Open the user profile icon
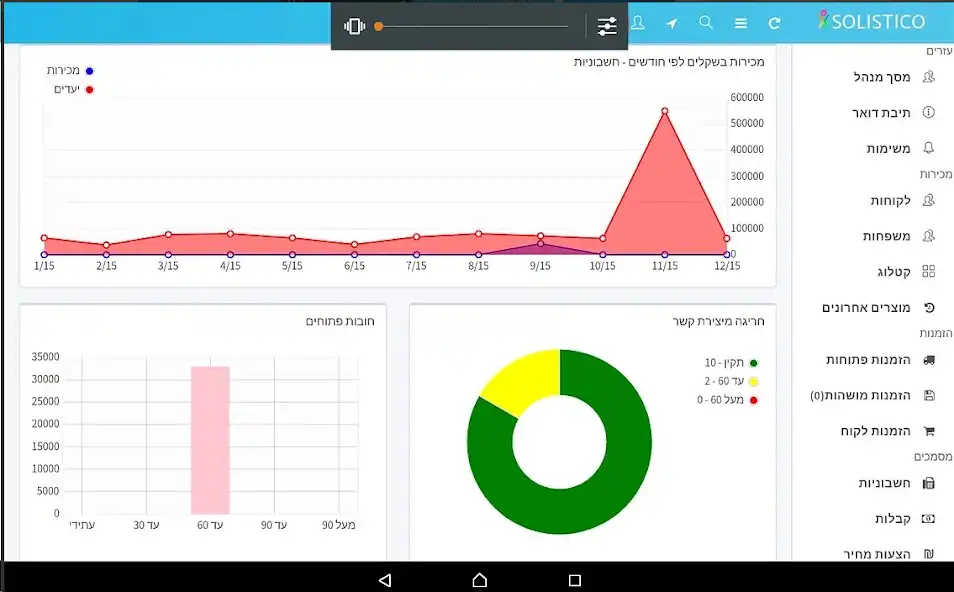The width and height of the screenshot is (954, 592). [x=638, y=23]
